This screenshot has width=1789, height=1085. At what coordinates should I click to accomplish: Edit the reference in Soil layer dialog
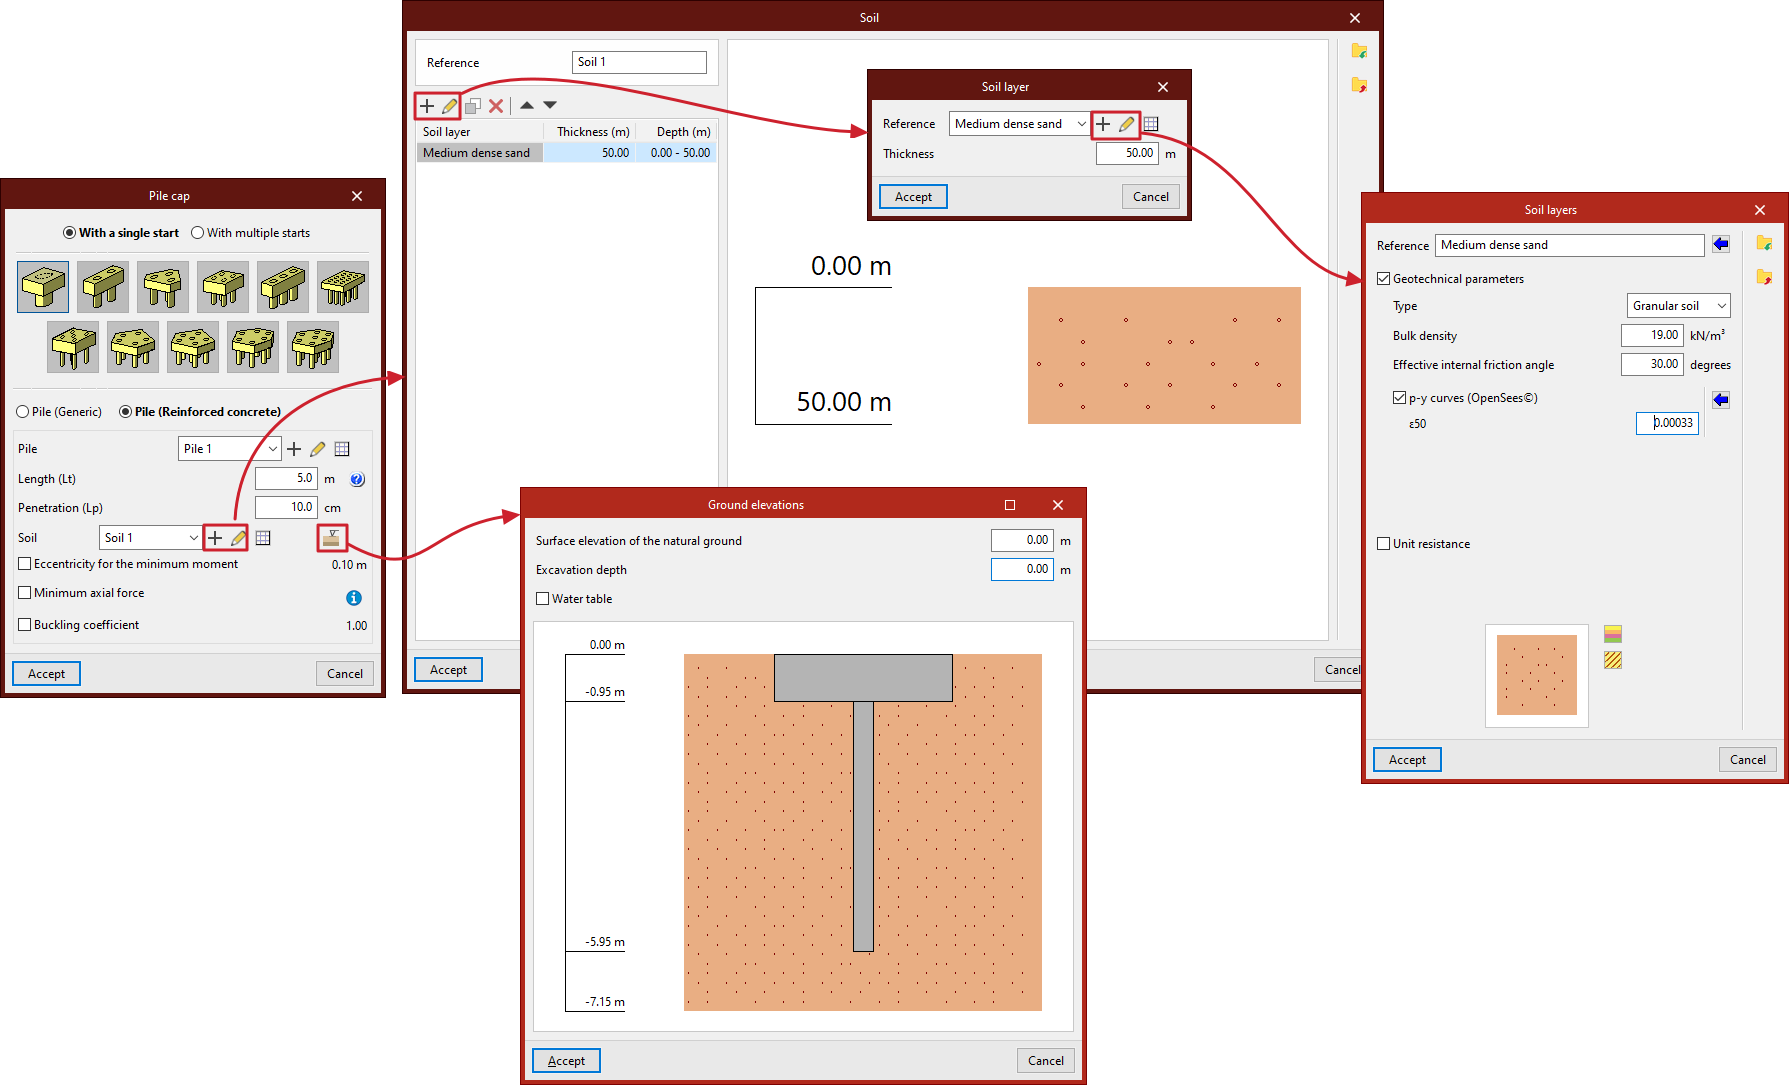(x=1126, y=124)
